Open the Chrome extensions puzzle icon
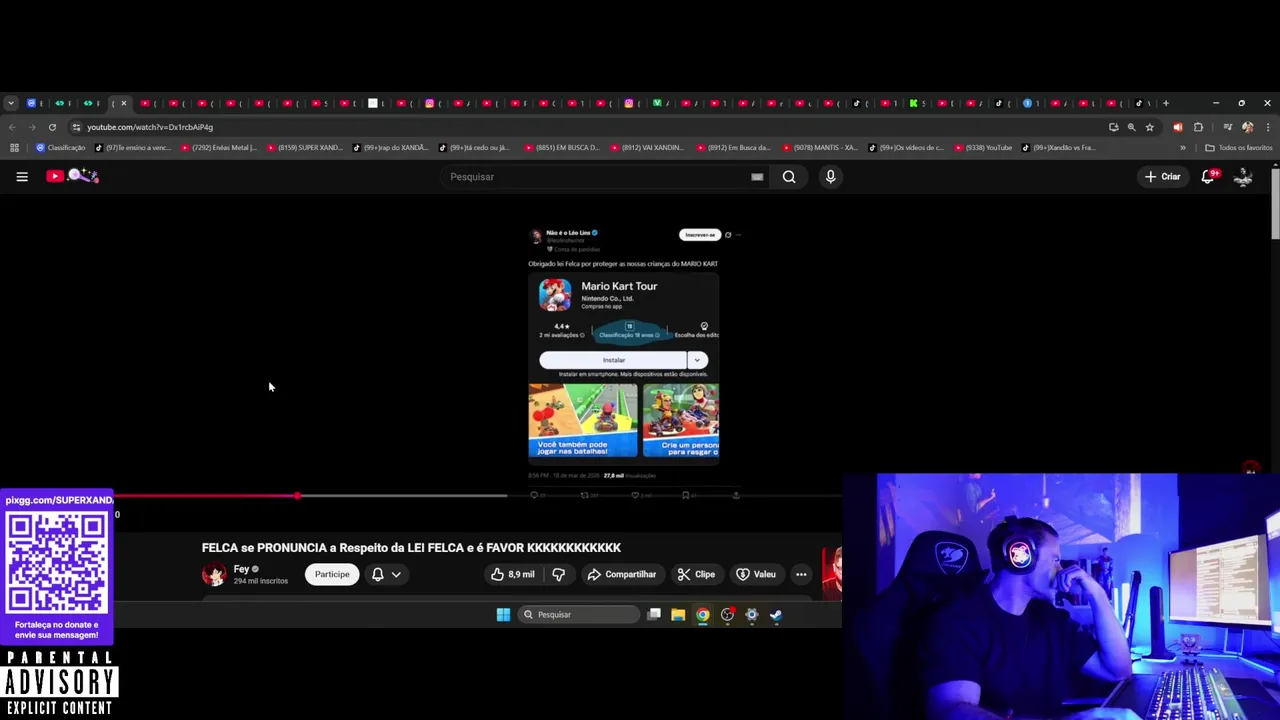 (1198, 127)
